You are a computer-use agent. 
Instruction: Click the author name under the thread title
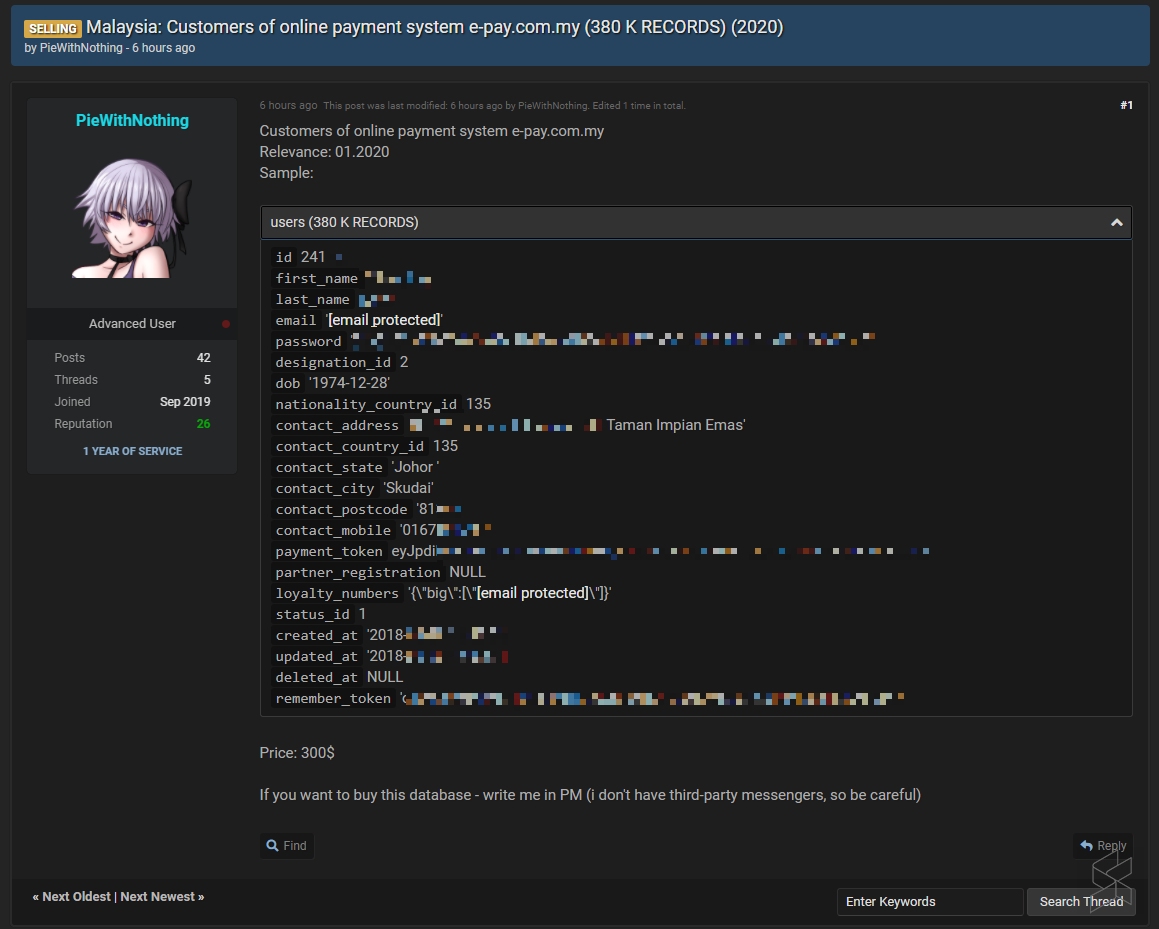[81, 48]
